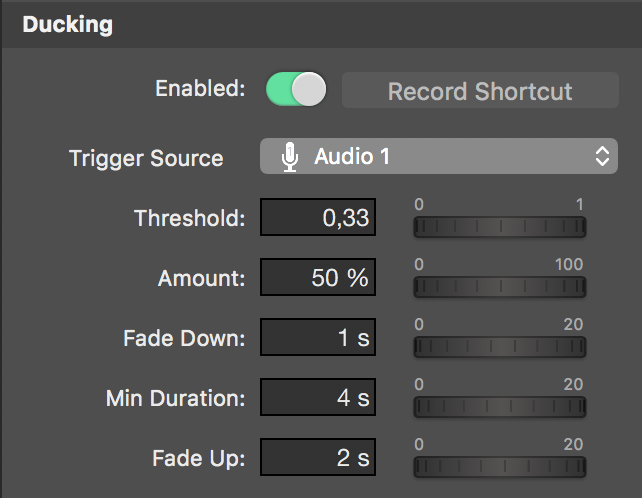Image resolution: width=642 pixels, height=498 pixels.
Task: Click the Min Duration seconds field
Action: 318,397
